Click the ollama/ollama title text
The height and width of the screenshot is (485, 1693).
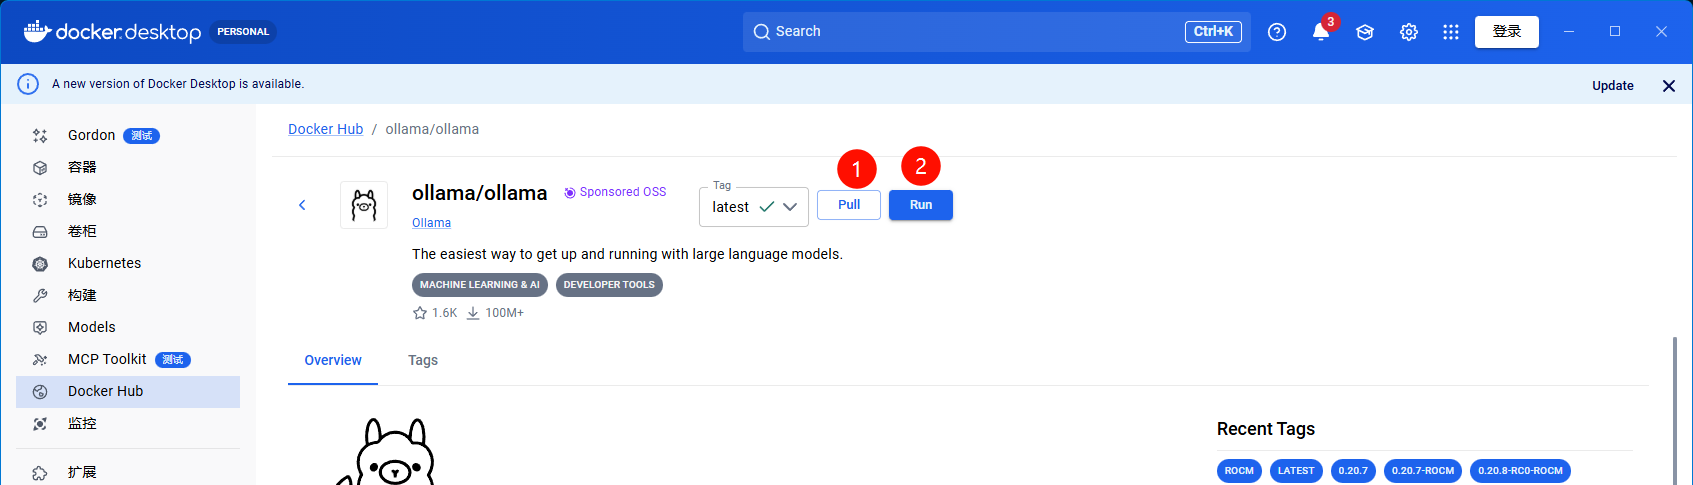point(480,193)
